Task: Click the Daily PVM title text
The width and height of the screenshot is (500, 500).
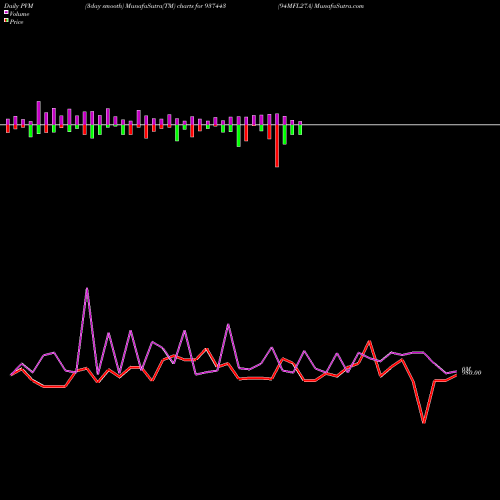Action: coord(19,6)
